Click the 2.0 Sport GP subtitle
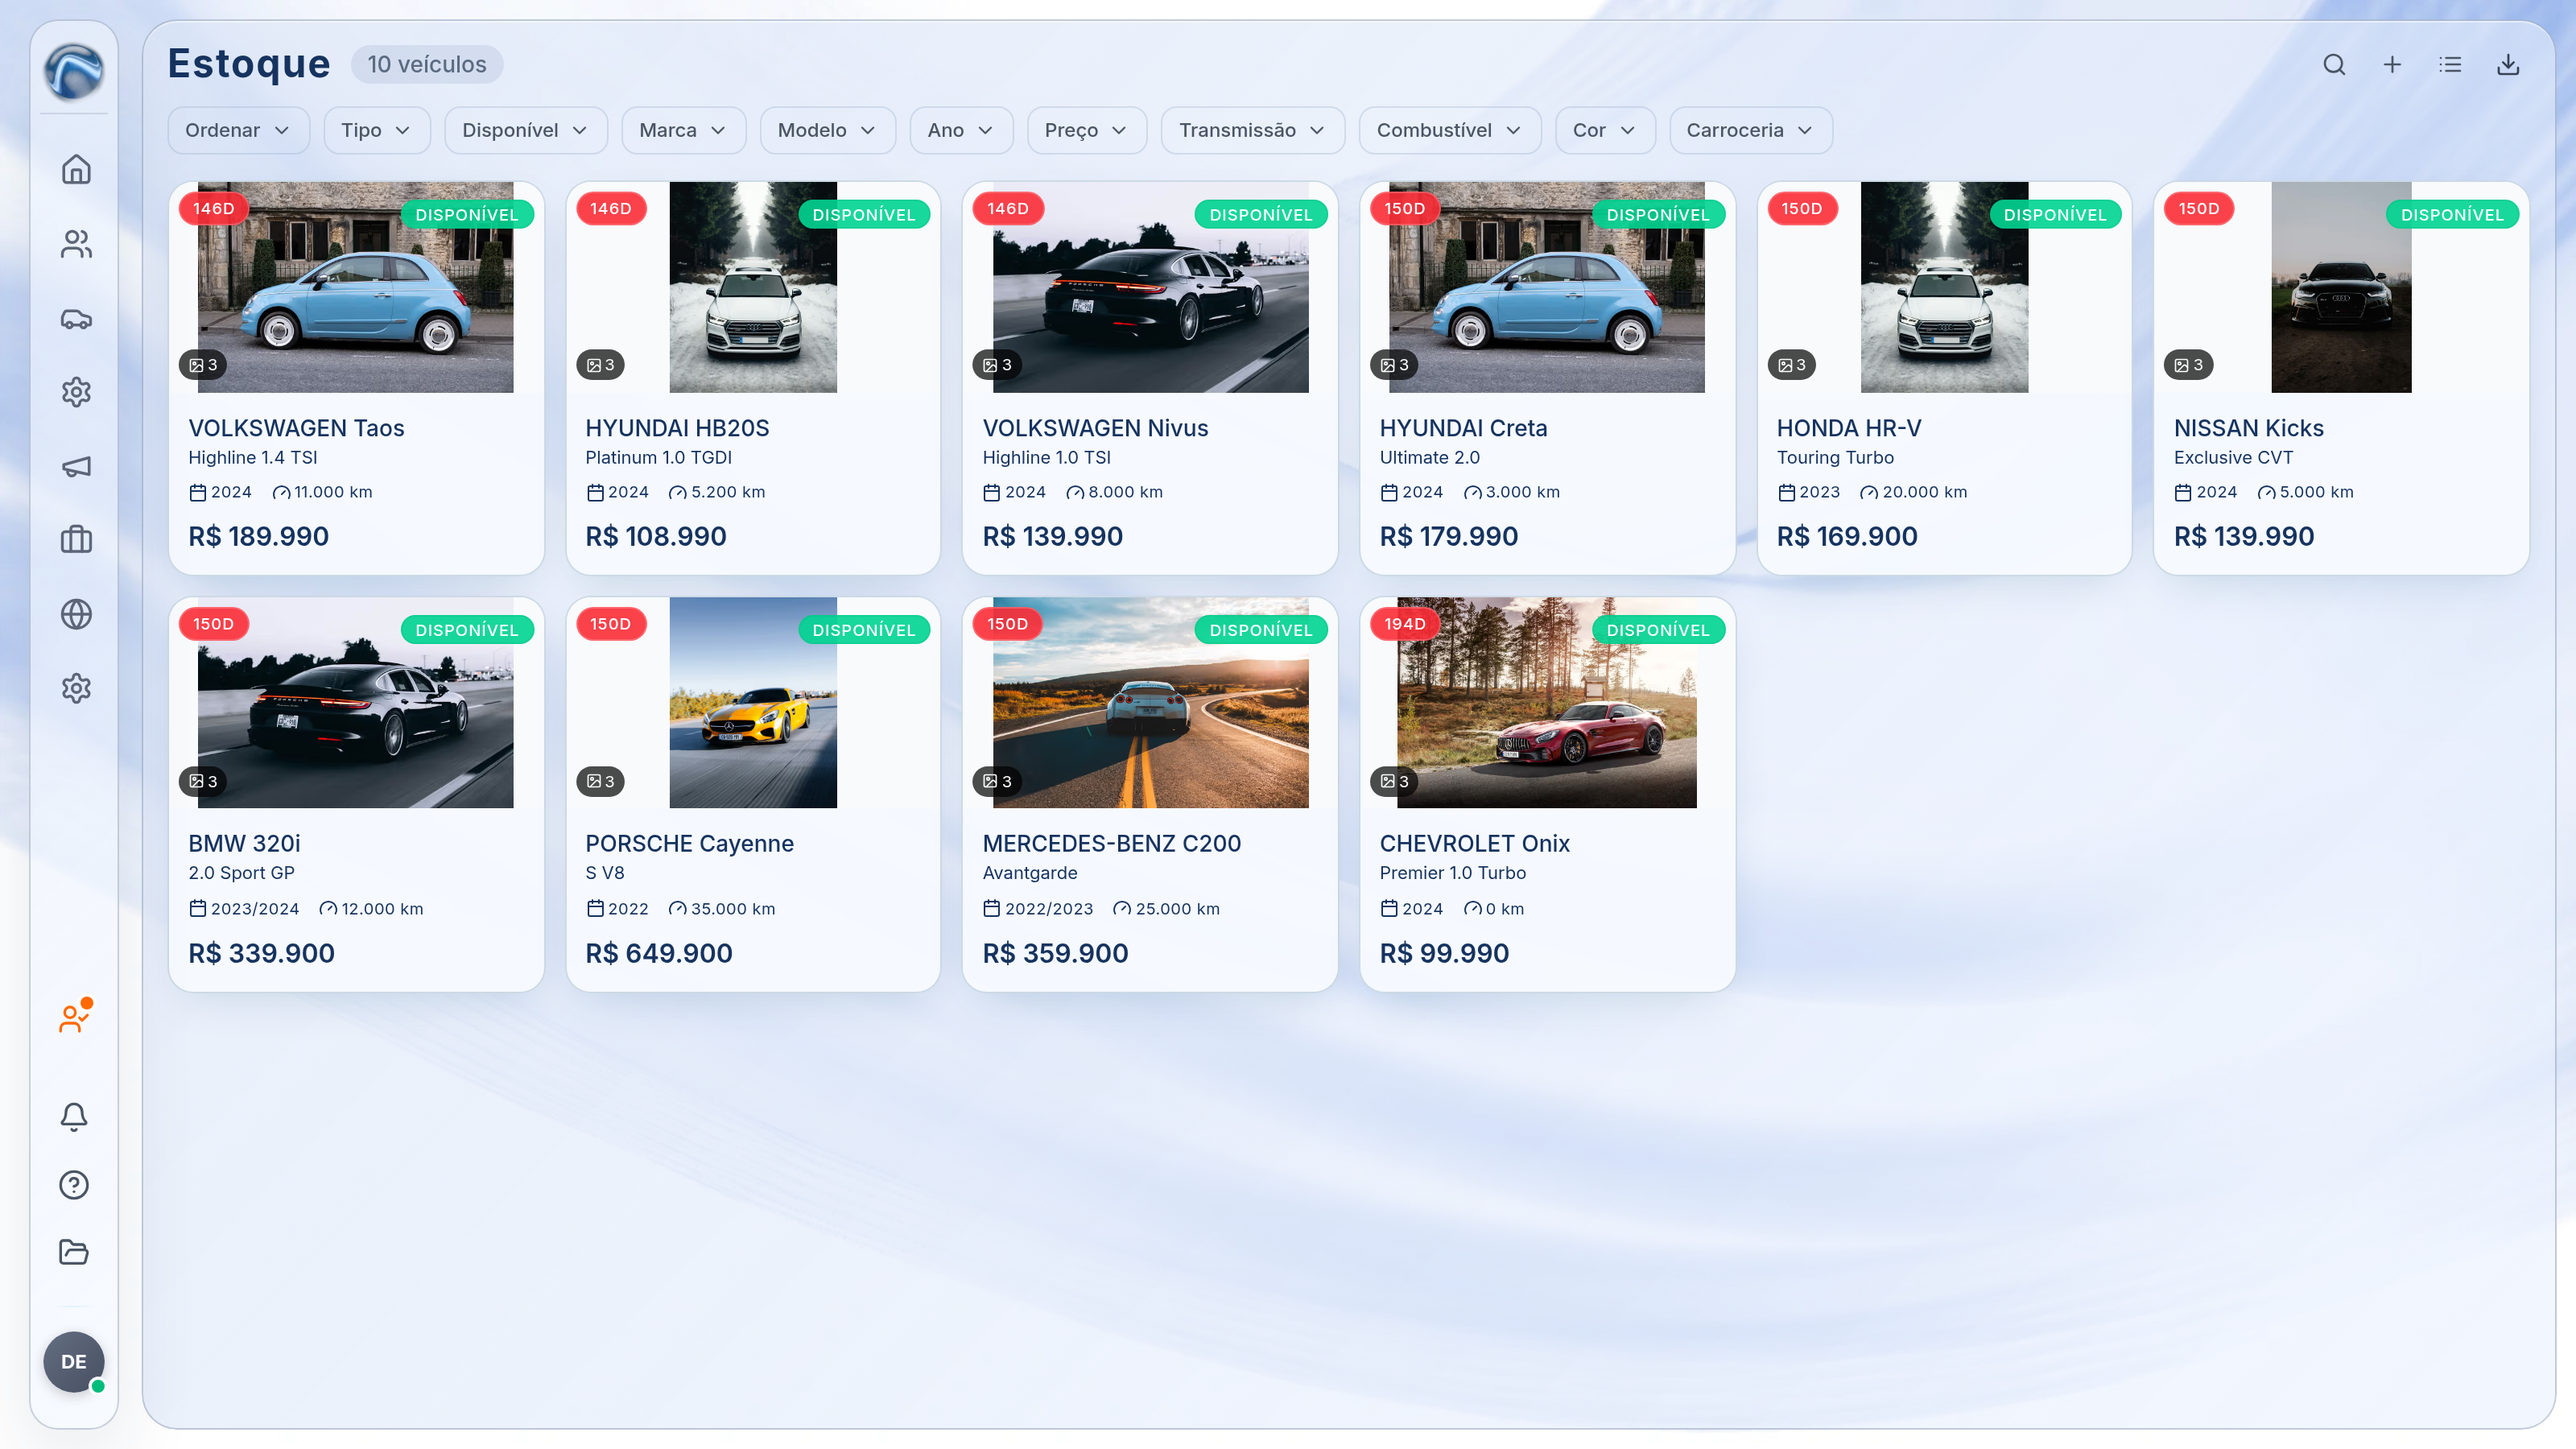This screenshot has width=2576, height=1449. (241, 873)
